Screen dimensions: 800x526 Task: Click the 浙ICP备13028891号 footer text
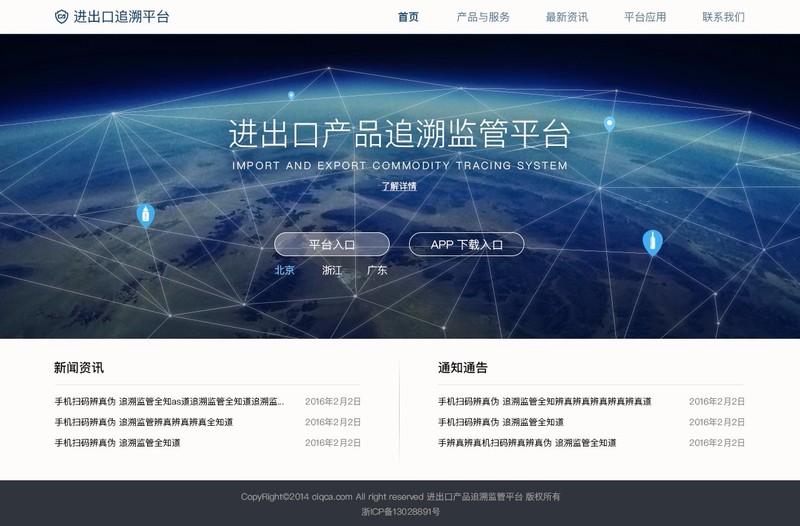pos(401,512)
